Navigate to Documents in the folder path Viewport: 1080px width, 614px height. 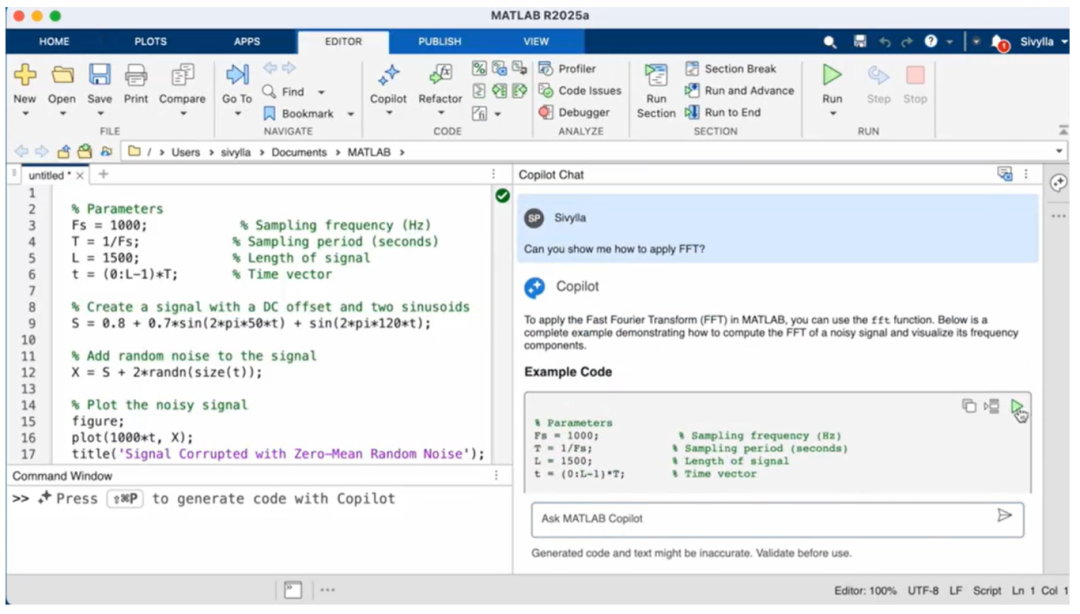pyautogui.click(x=299, y=152)
